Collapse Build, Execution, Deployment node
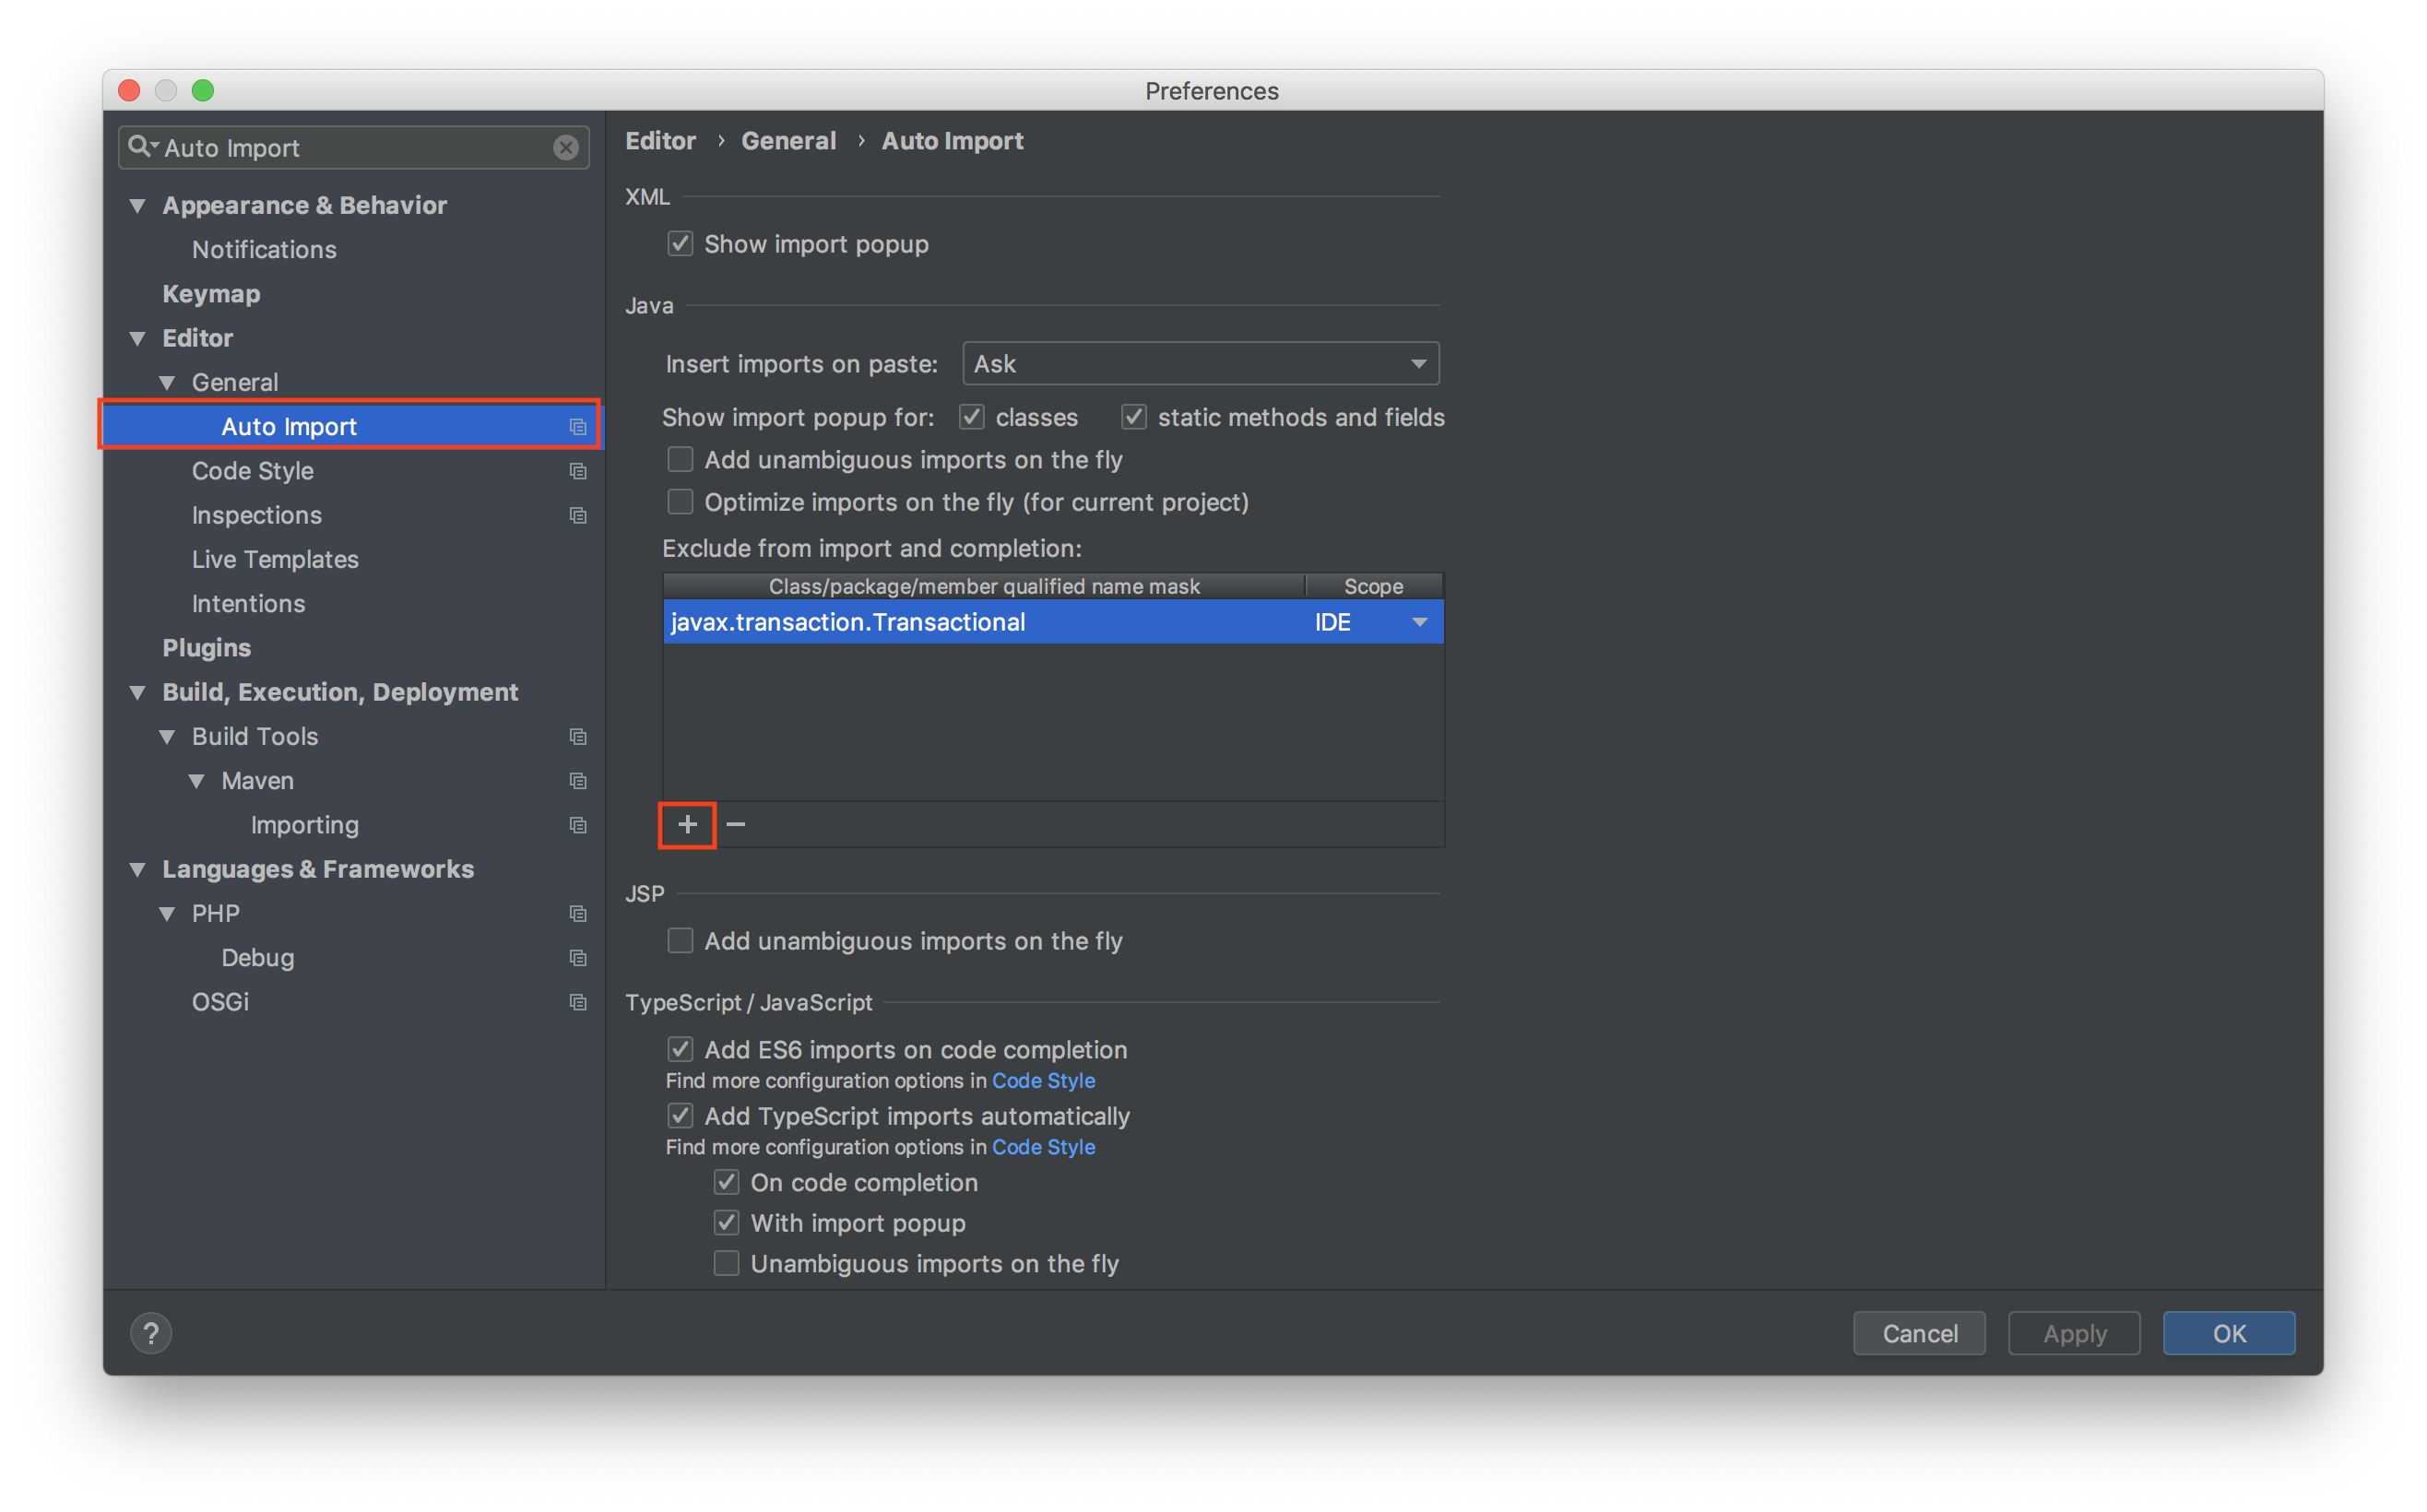Image resolution: width=2427 pixels, height=1512 pixels. coord(138,693)
